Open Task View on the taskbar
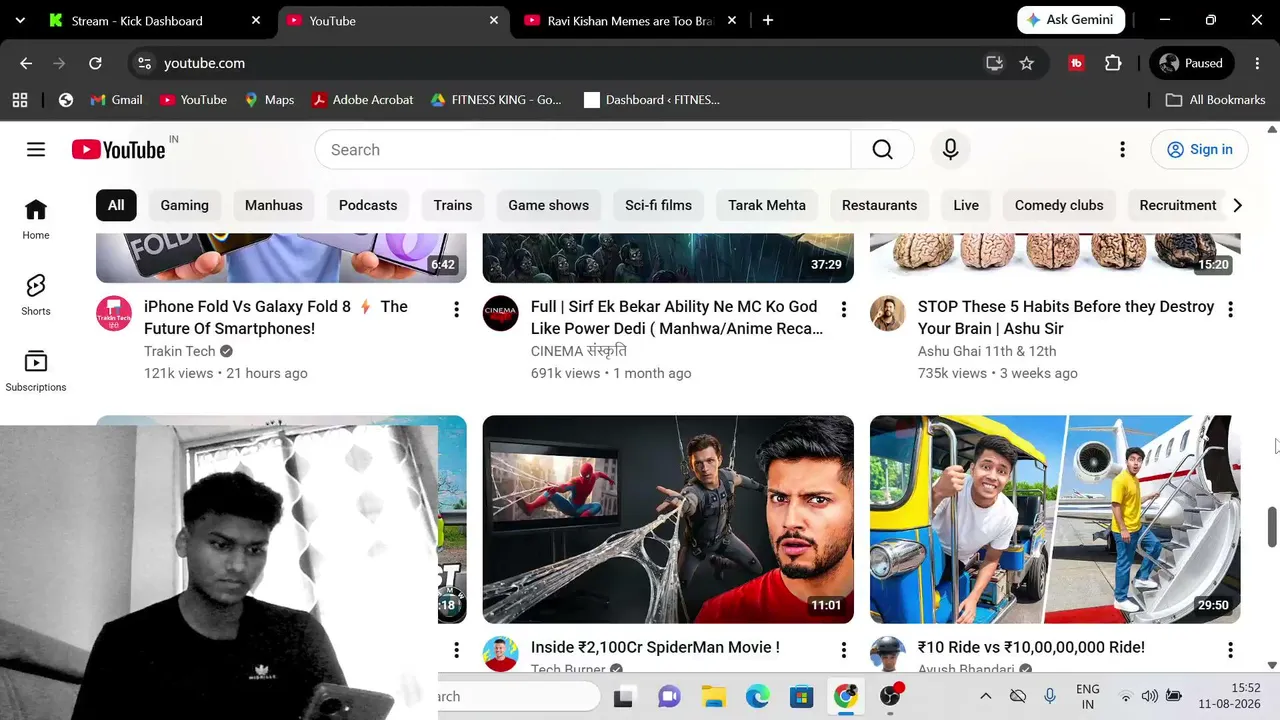The width and height of the screenshot is (1280, 720). pos(623,696)
